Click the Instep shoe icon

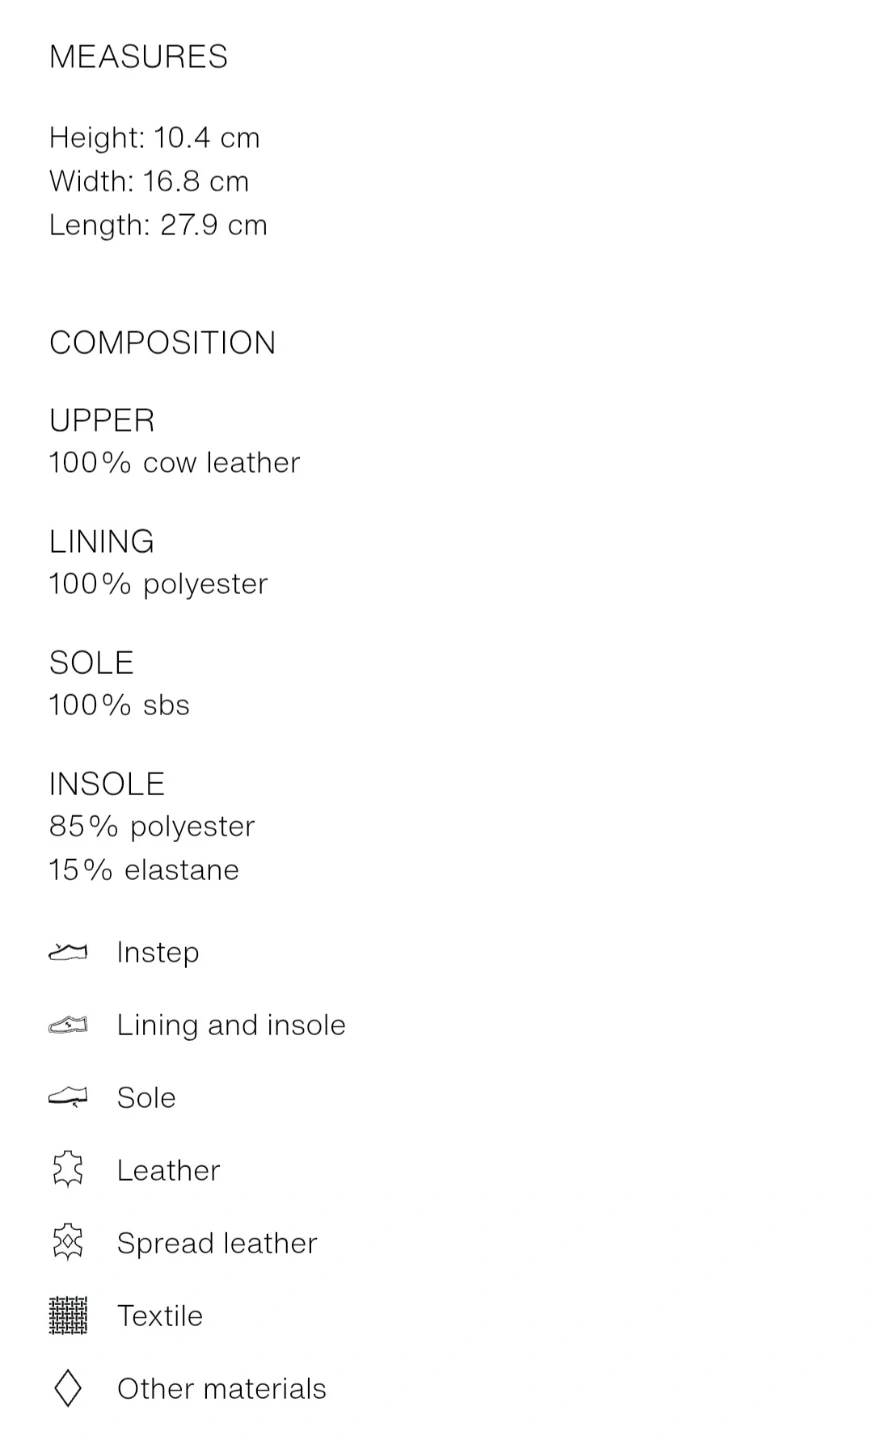pyautogui.click(x=67, y=952)
